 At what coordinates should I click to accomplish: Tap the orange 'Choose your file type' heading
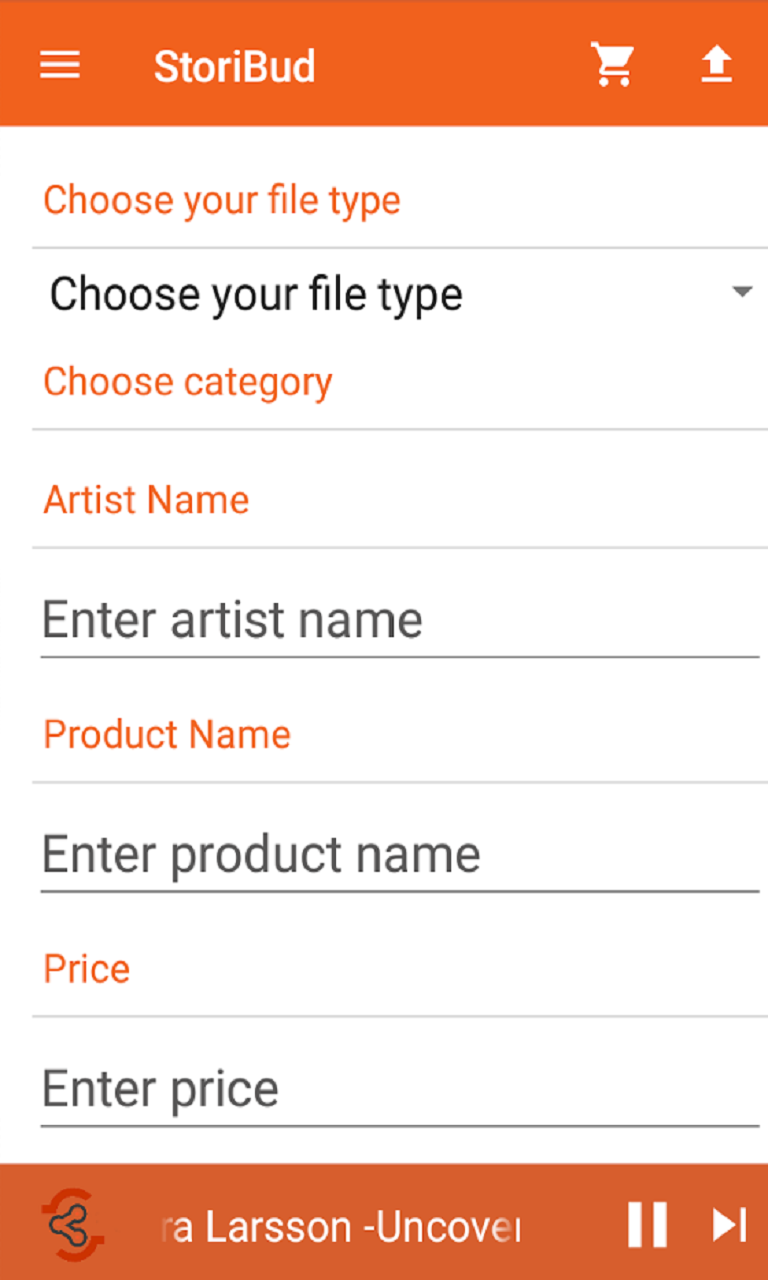[222, 200]
